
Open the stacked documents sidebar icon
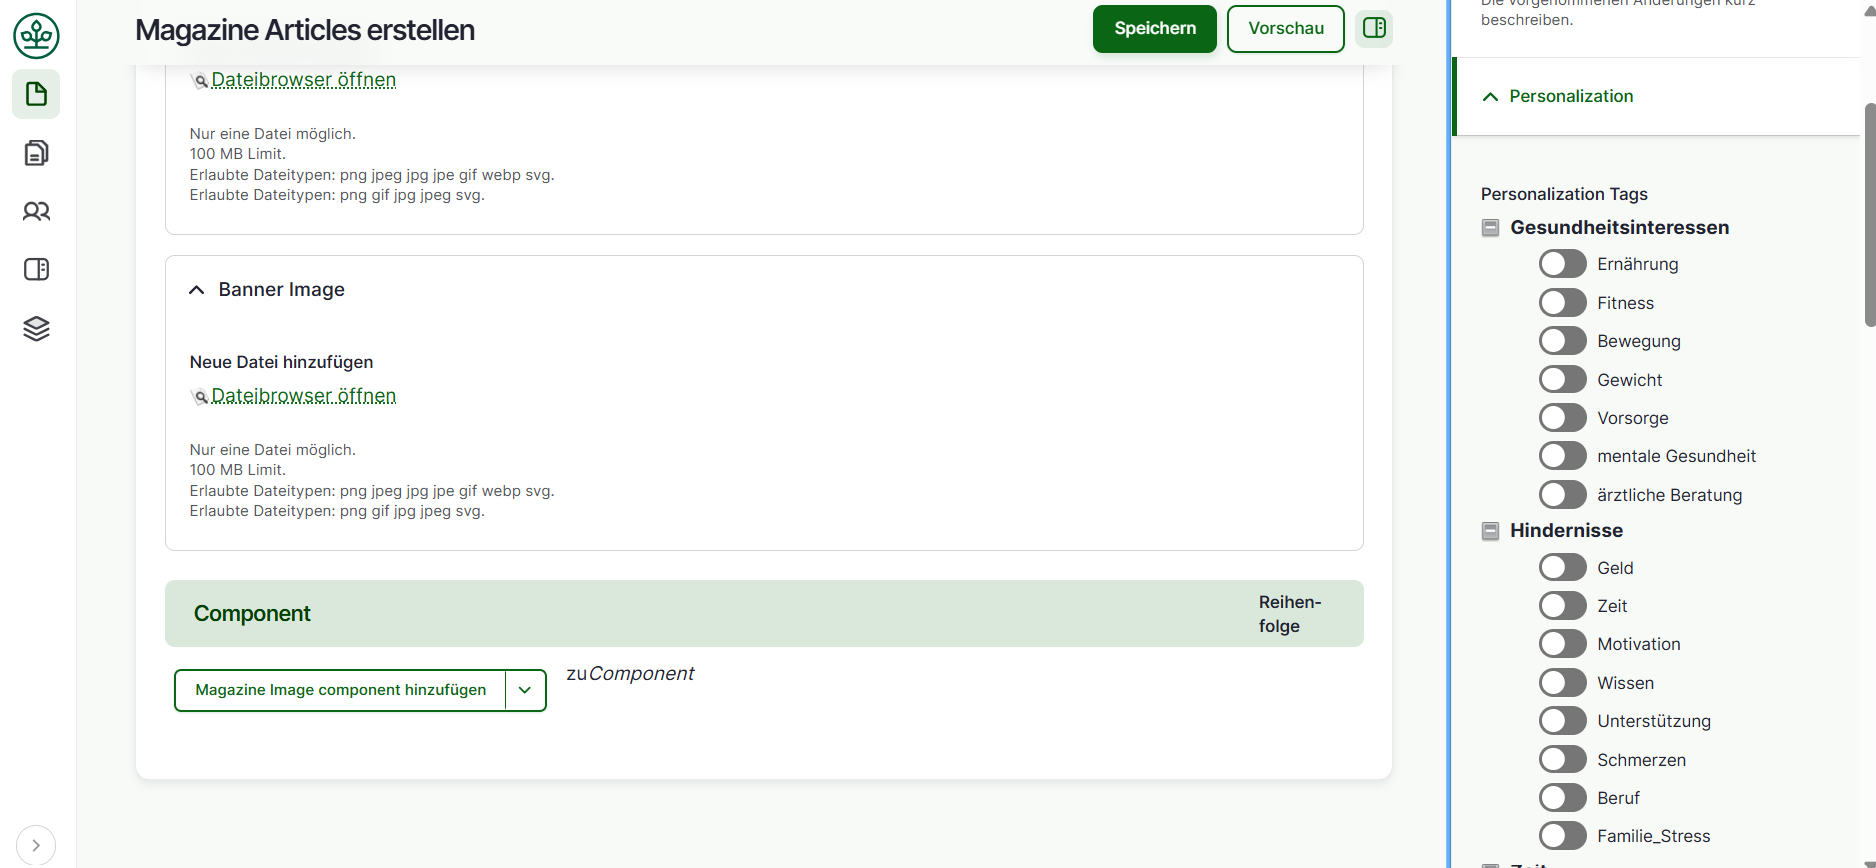coord(36,153)
